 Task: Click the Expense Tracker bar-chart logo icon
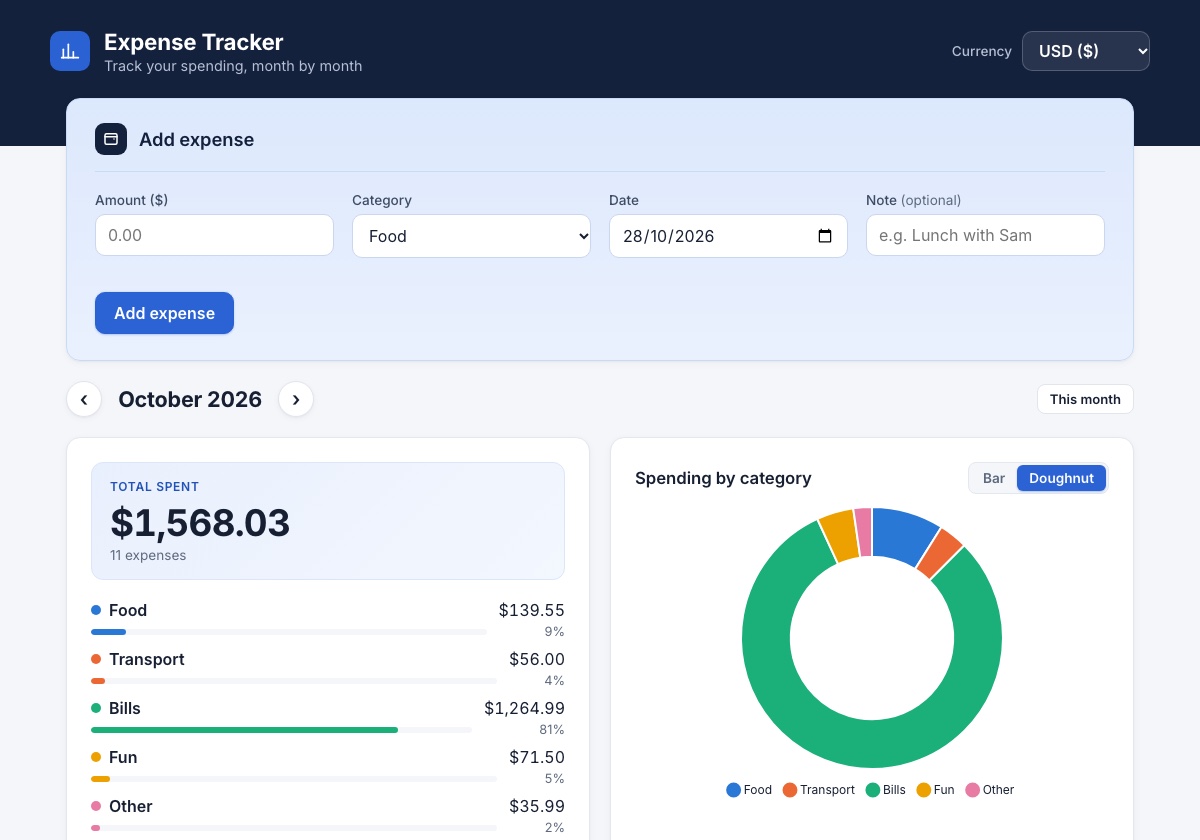coord(70,51)
